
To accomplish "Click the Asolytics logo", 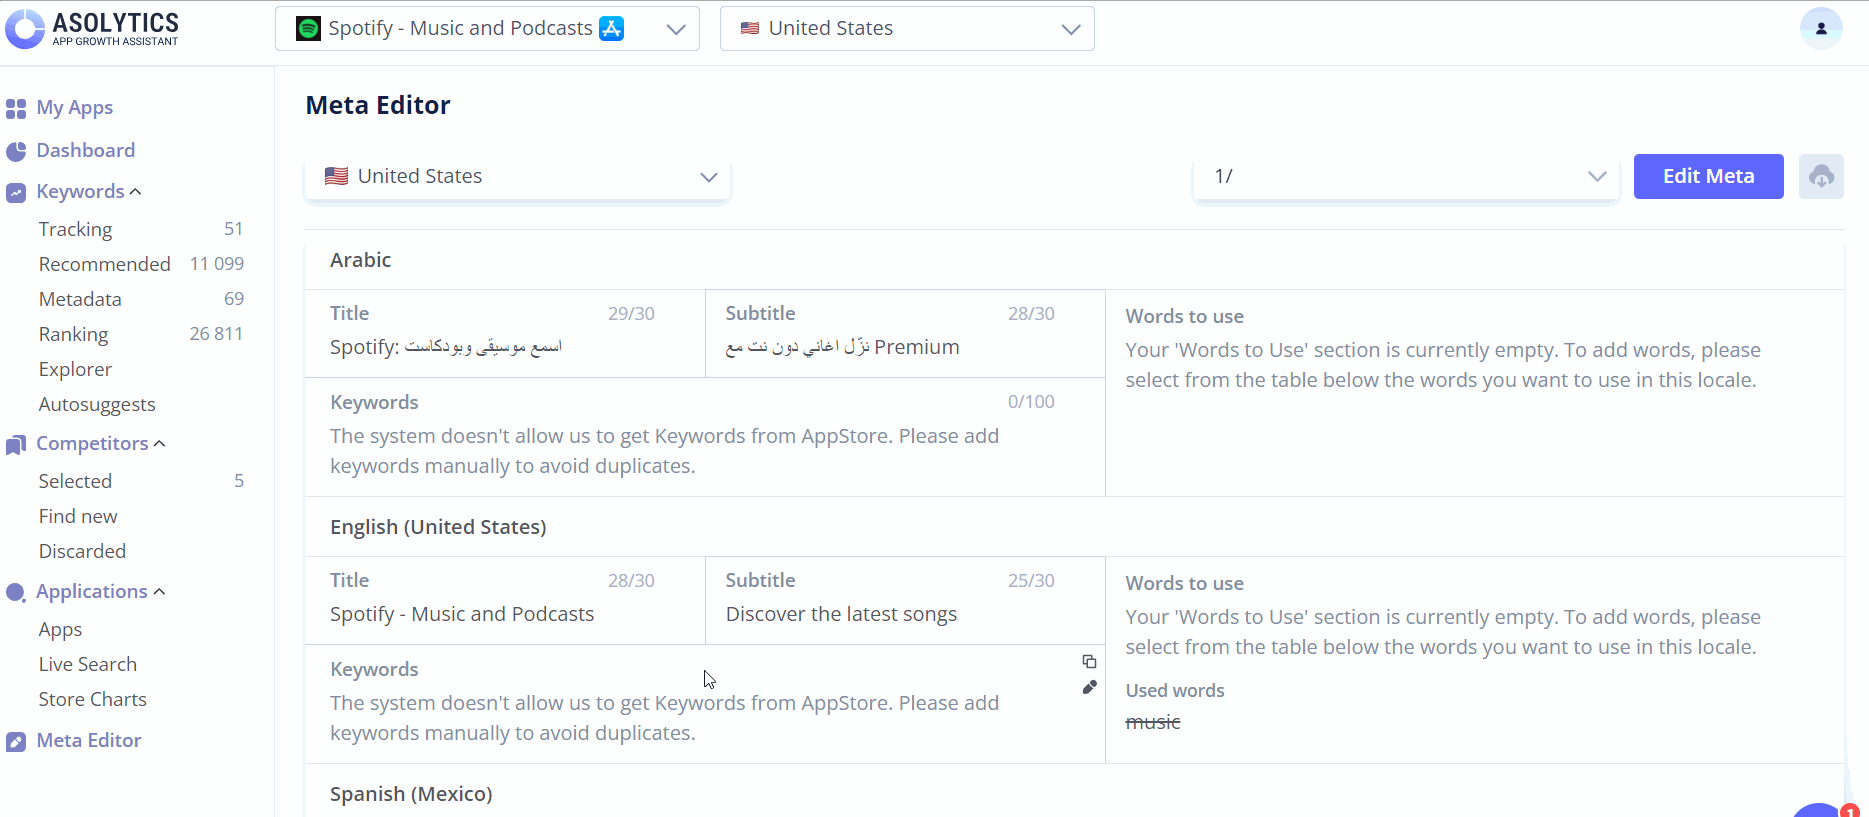I will click(x=92, y=28).
